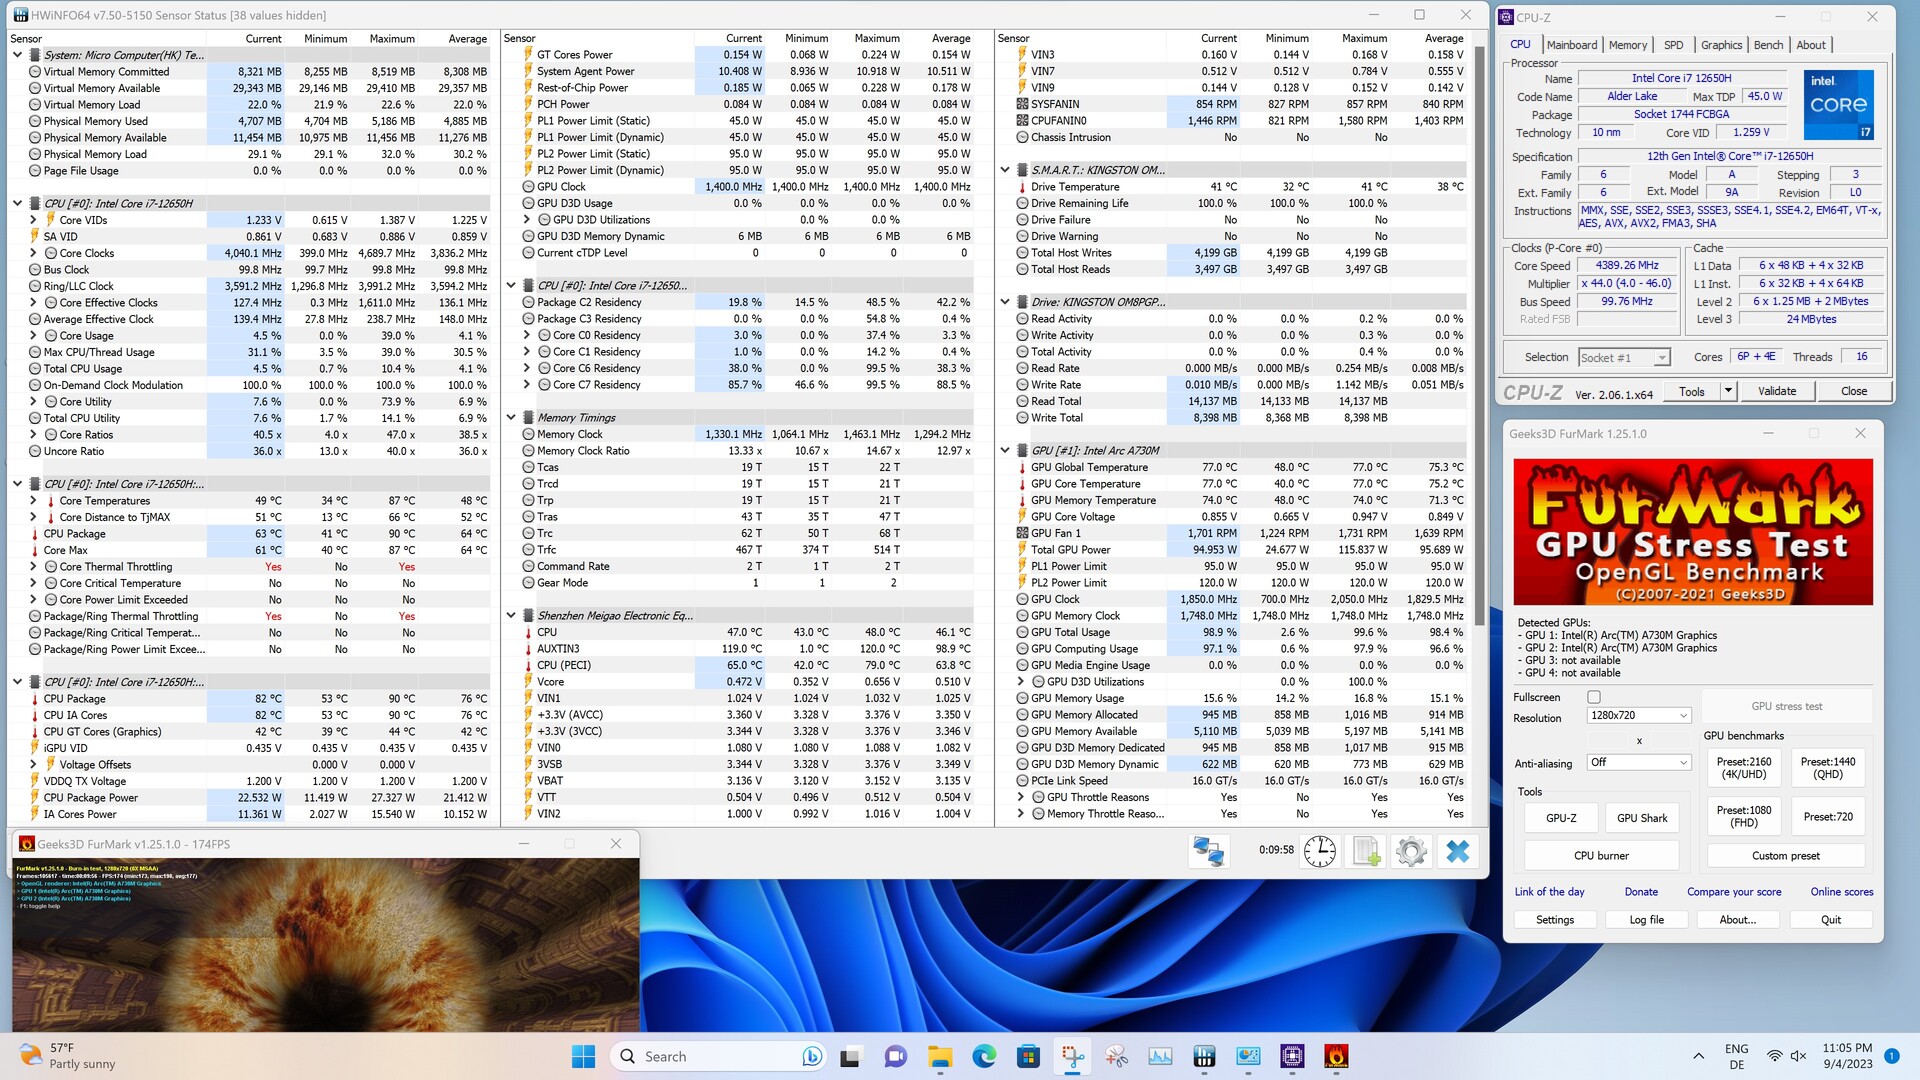The width and height of the screenshot is (1920, 1080).
Task: Open Task View from the taskbar
Action: (850, 1056)
